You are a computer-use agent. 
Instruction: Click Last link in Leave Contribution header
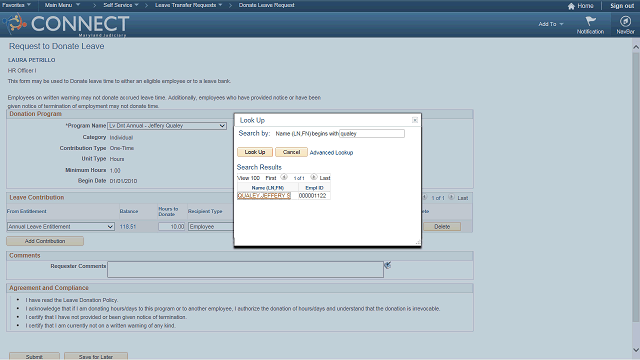pos(462,198)
